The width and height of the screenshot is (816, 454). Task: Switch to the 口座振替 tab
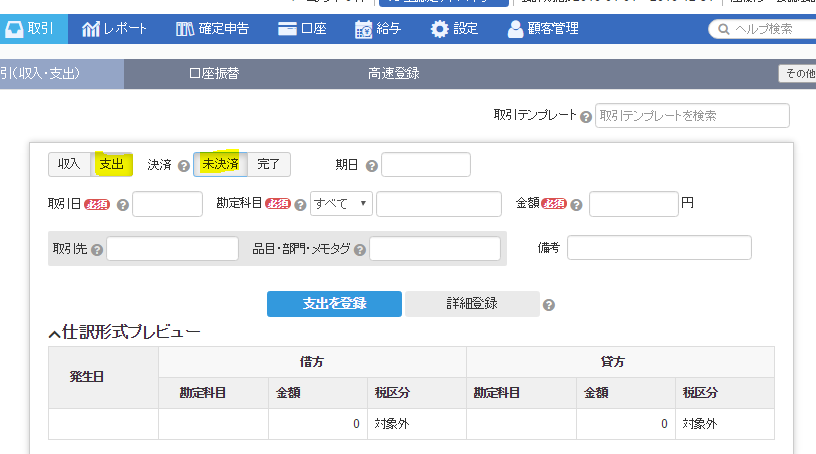(x=214, y=73)
